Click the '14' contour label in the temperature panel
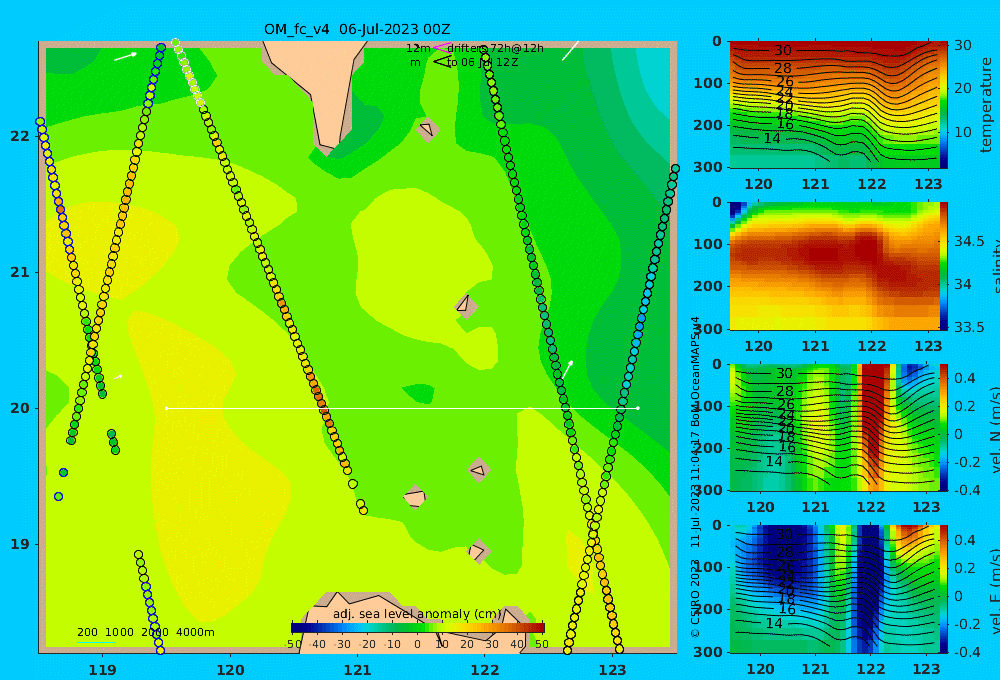This screenshot has width=1000, height=680. pos(772,138)
